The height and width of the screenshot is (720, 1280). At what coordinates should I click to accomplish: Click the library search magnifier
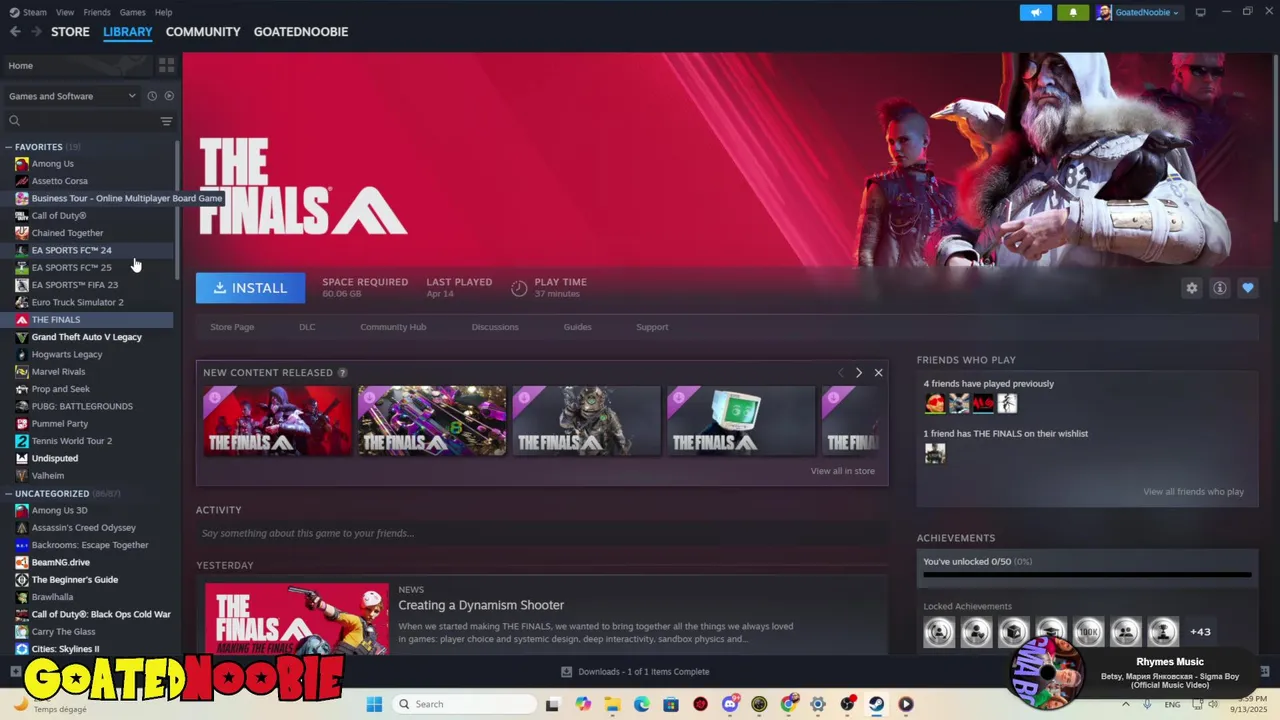pos(14,121)
